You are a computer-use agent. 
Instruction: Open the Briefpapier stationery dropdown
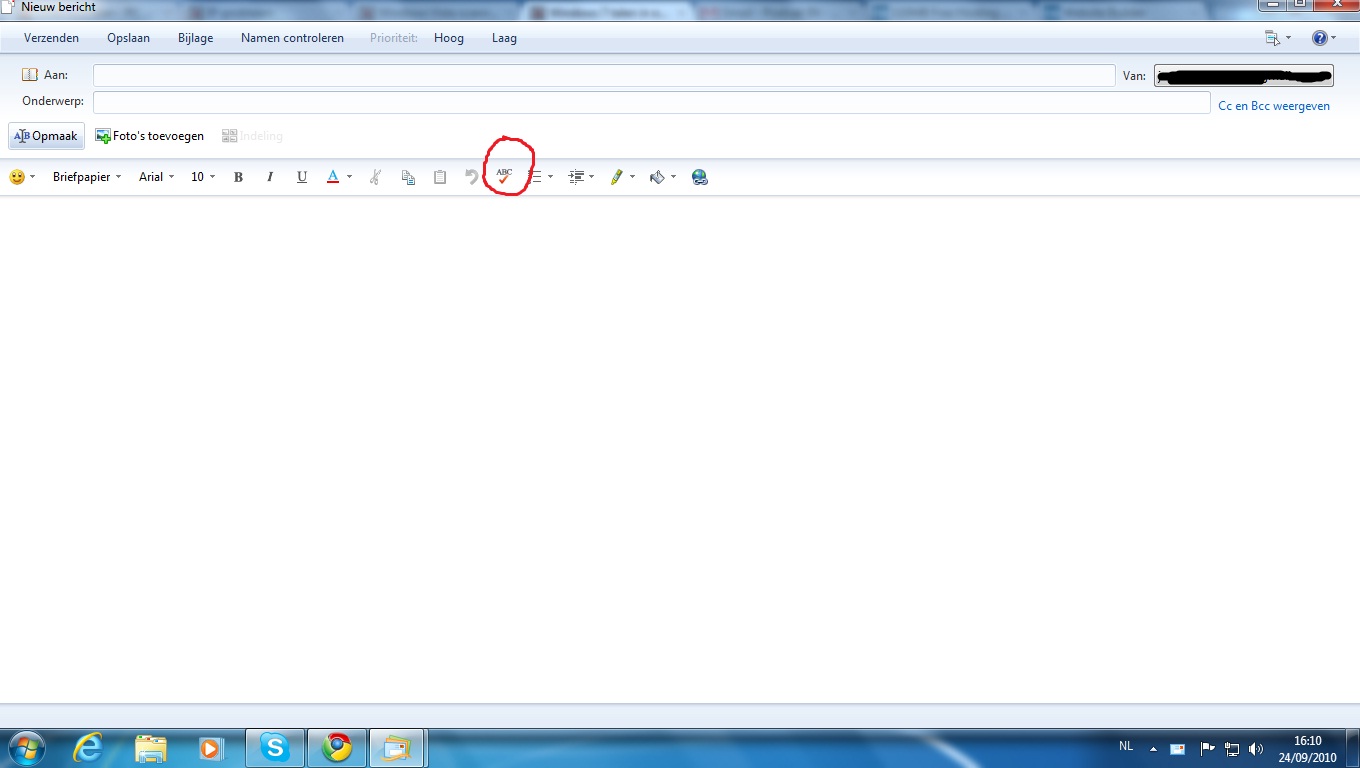pyautogui.click(x=87, y=177)
